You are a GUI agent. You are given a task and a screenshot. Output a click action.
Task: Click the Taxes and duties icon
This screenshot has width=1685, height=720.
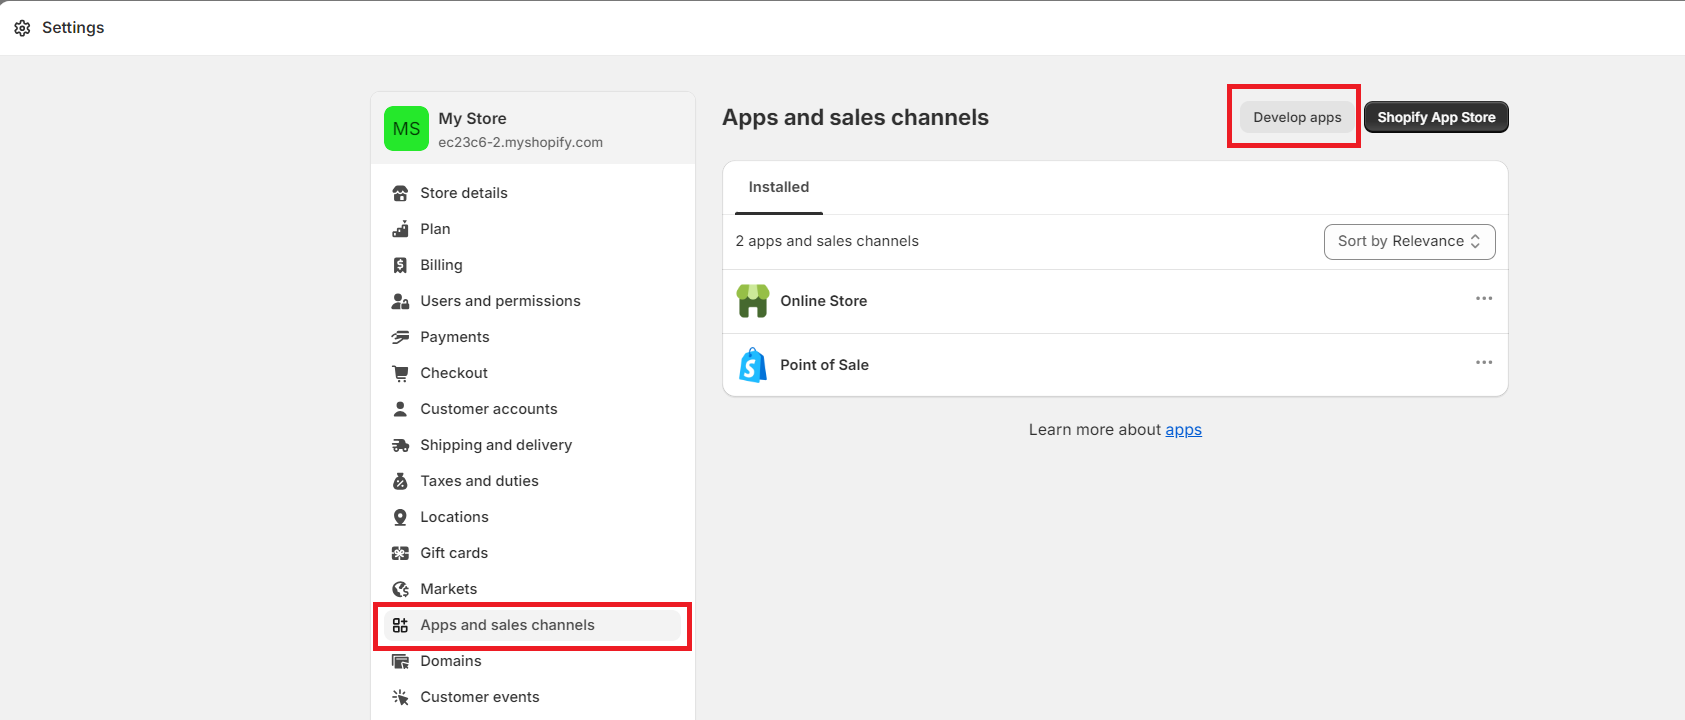click(400, 481)
